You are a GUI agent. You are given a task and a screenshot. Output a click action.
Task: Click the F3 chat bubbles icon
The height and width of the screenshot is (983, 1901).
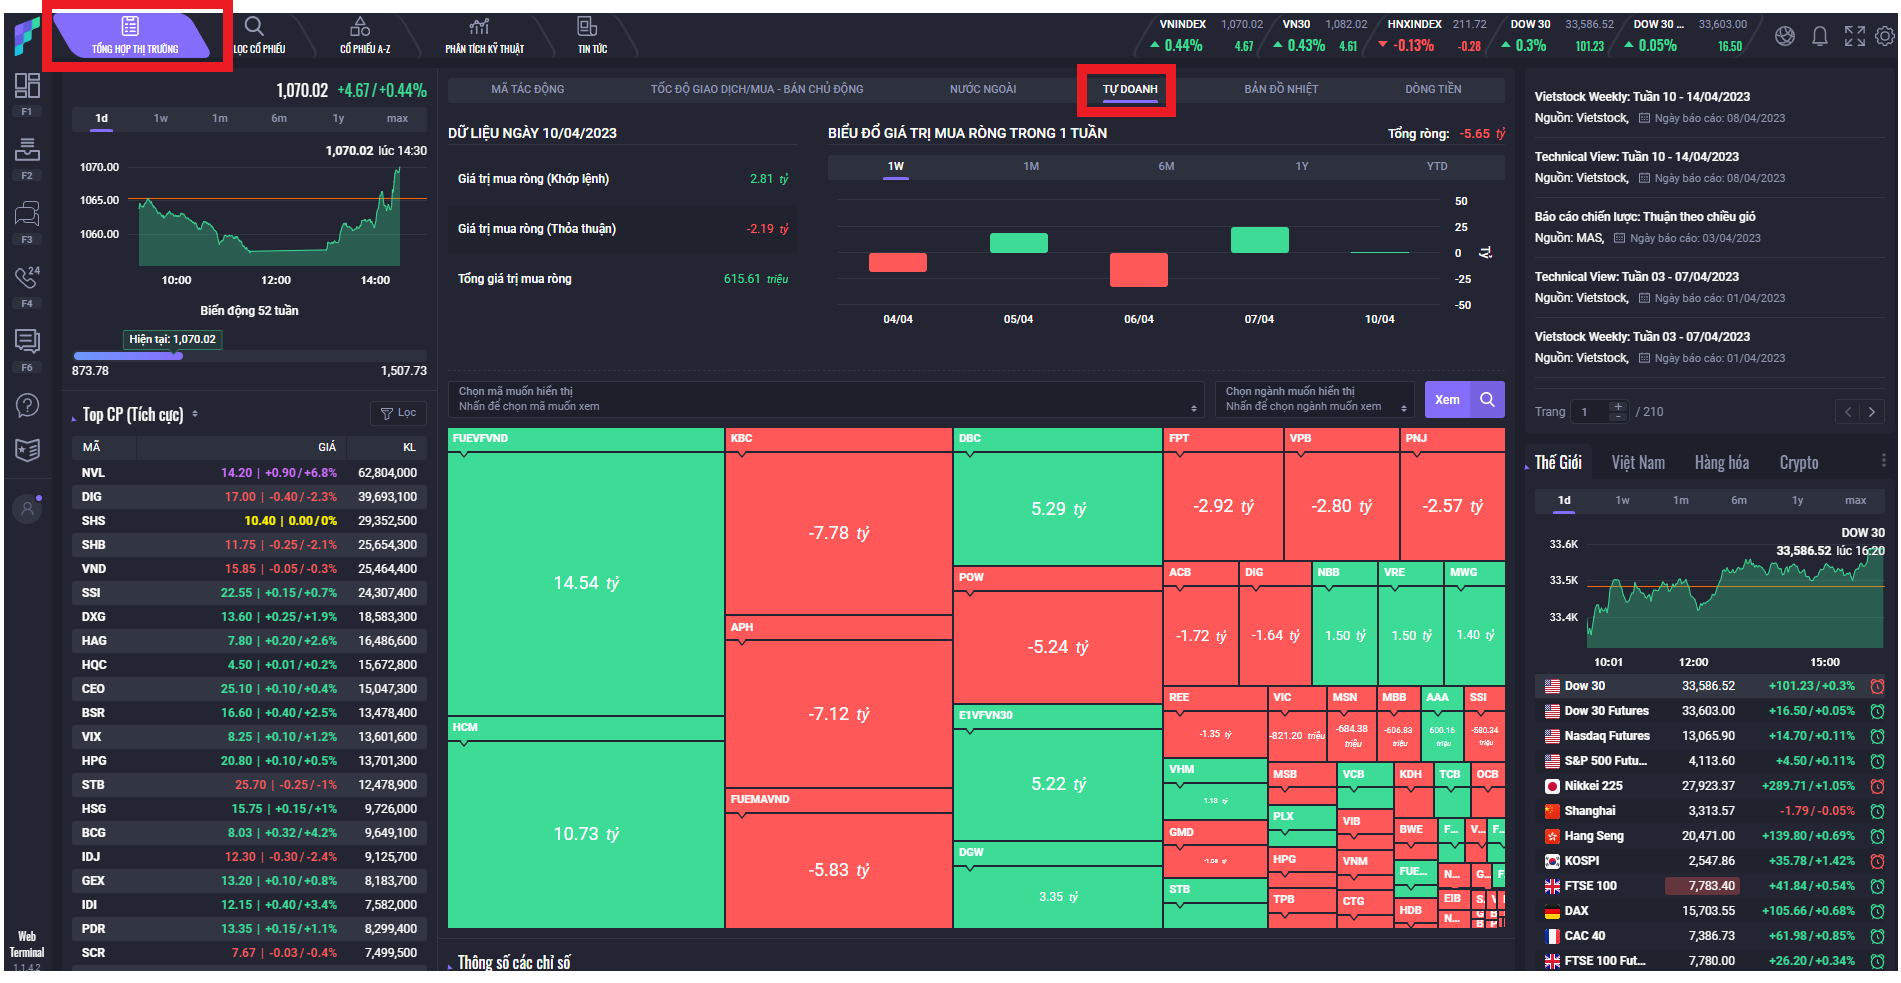[27, 213]
